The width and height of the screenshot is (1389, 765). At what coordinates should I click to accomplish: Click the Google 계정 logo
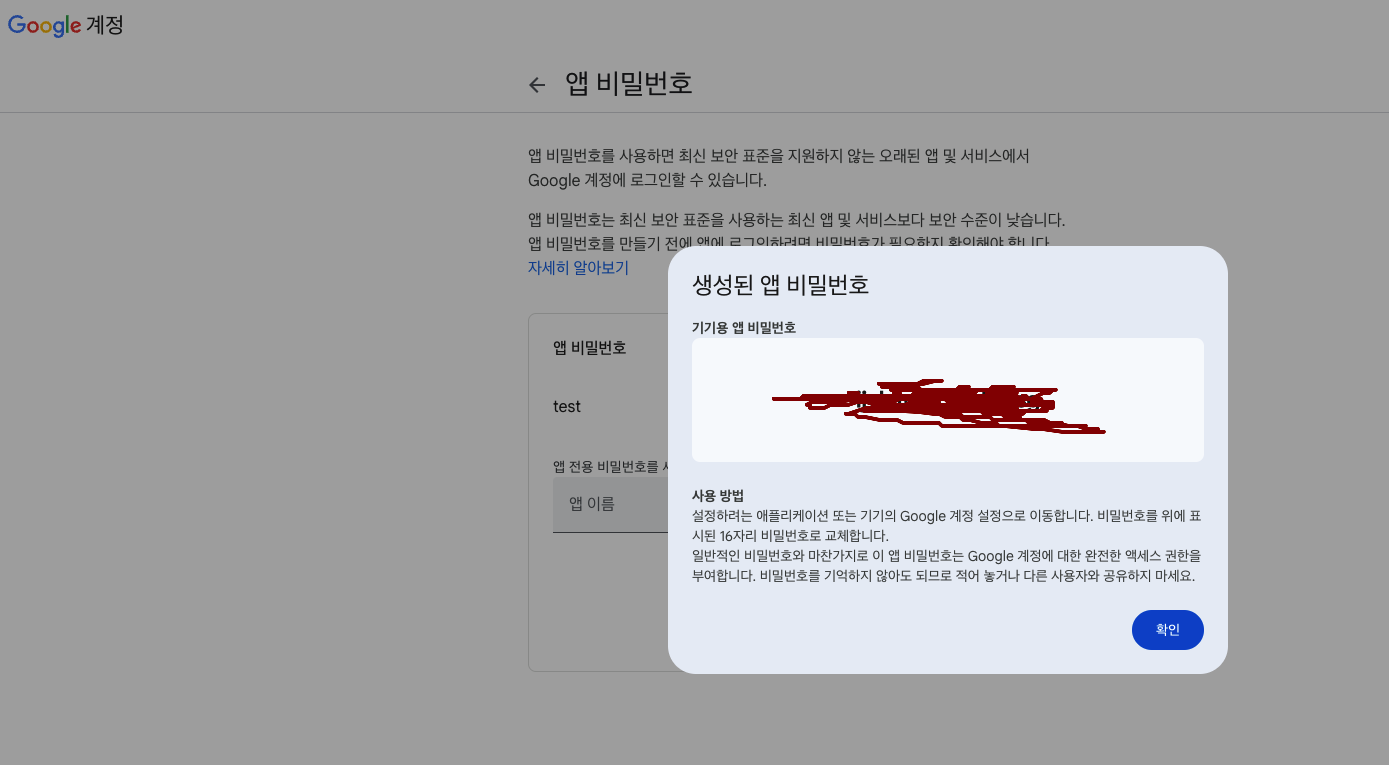[x=66, y=25]
